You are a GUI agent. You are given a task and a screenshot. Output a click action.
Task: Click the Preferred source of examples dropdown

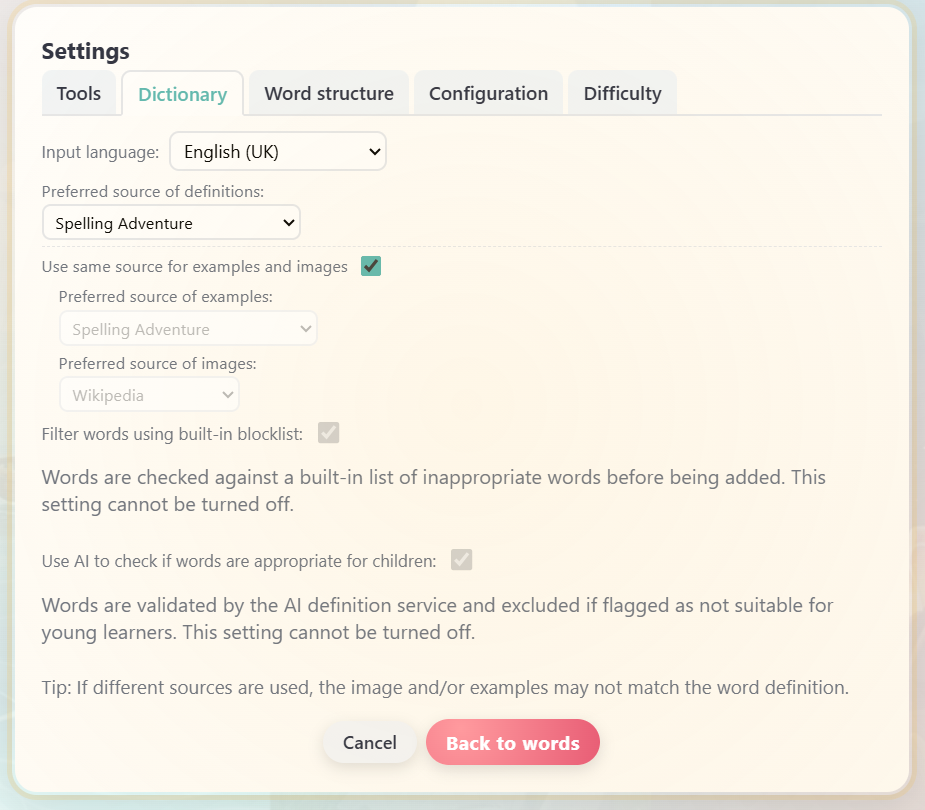tap(188, 329)
